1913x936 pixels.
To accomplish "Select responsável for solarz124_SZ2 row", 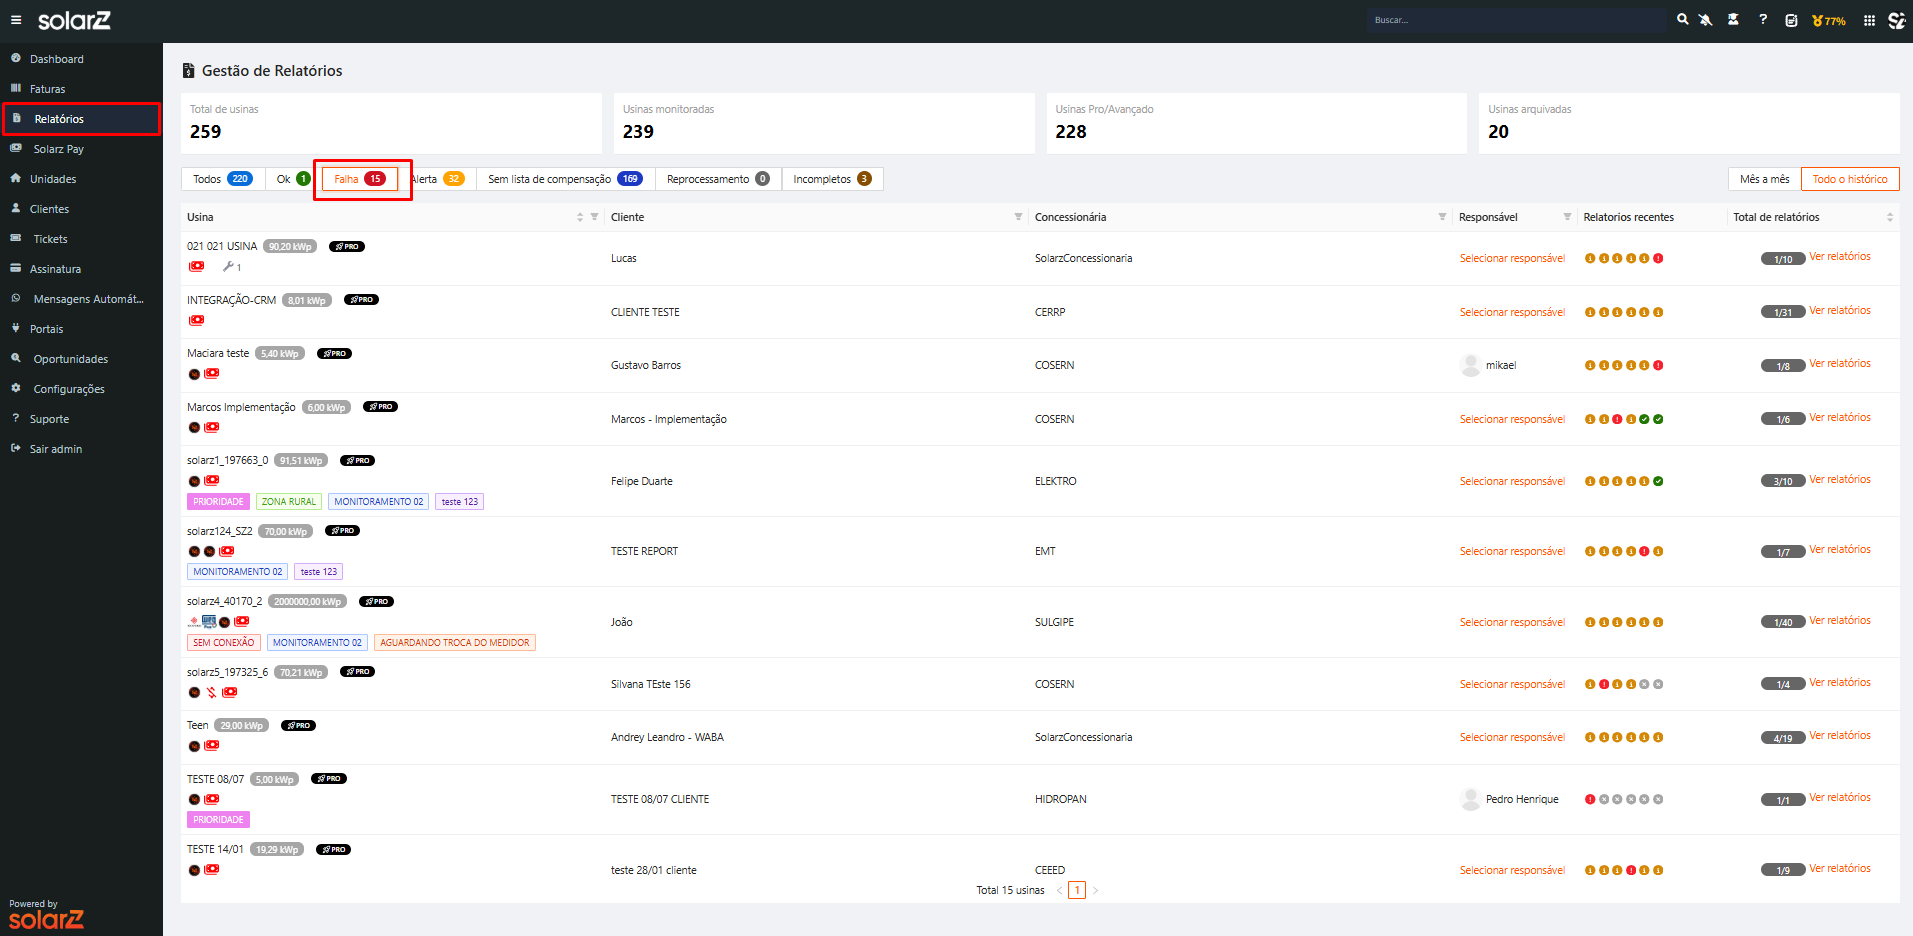I will pos(1512,551).
